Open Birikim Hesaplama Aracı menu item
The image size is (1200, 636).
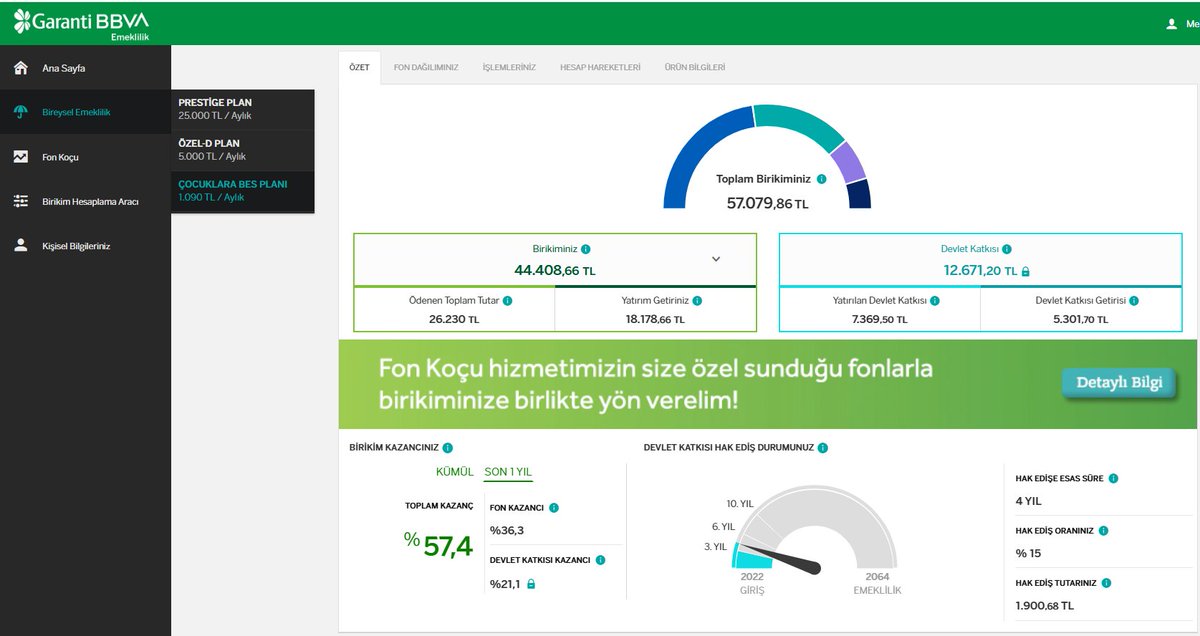tap(85, 201)
